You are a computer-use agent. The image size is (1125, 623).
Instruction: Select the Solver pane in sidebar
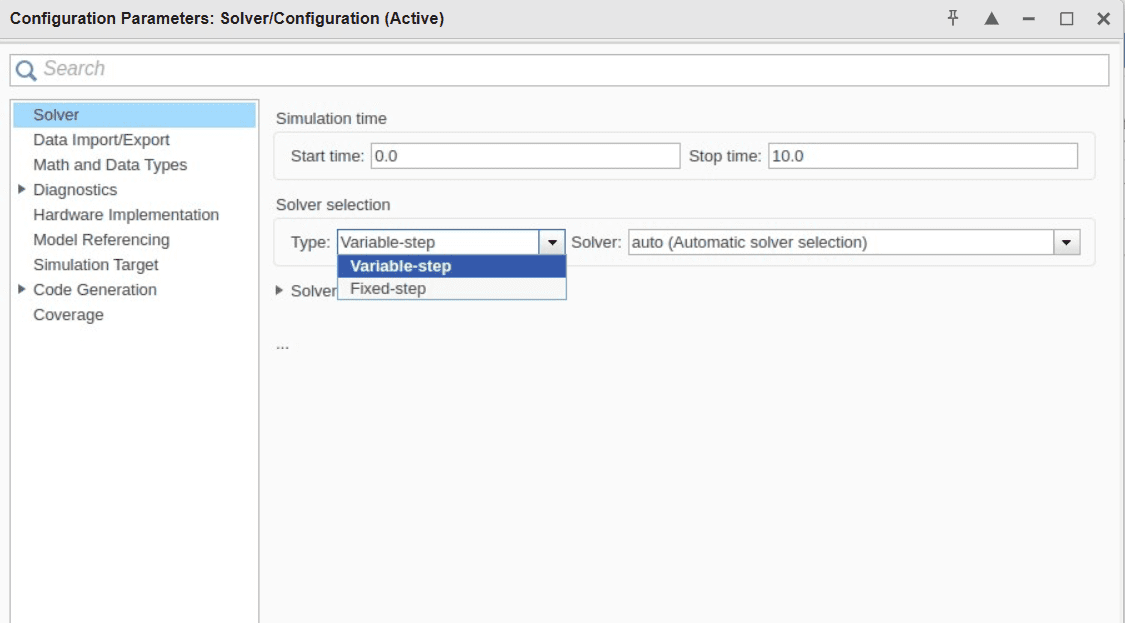coord(56,115)
